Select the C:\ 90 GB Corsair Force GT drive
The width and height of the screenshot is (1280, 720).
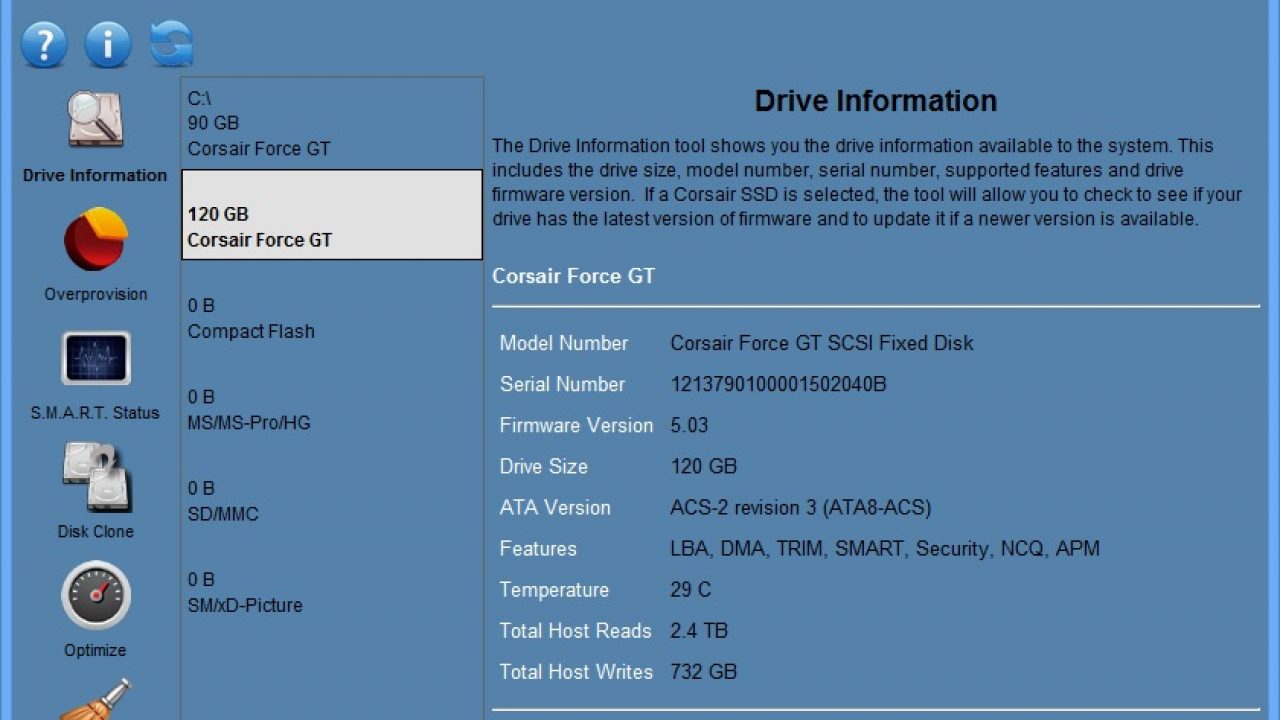tap(332, 123)
